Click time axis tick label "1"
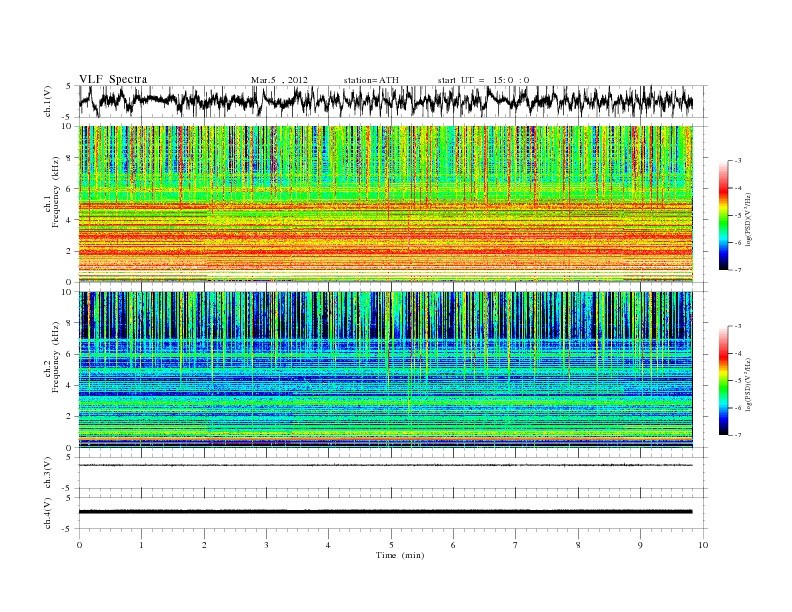The width and height of the screenshot is (792, 612). coord(141,545)
